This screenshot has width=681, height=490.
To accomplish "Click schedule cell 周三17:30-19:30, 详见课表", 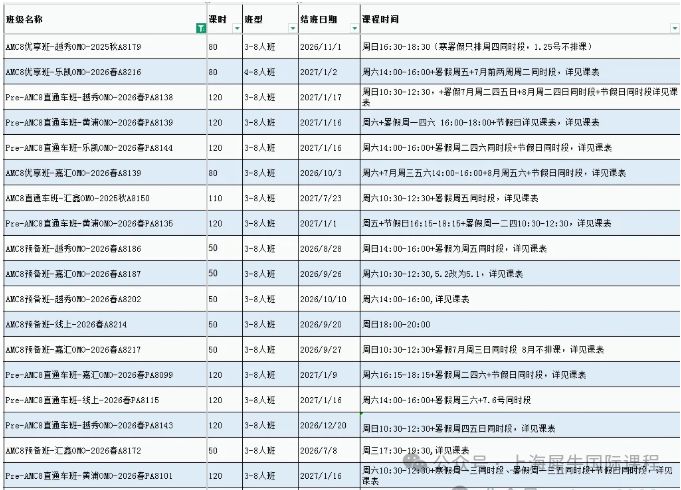I will [520, 450].
